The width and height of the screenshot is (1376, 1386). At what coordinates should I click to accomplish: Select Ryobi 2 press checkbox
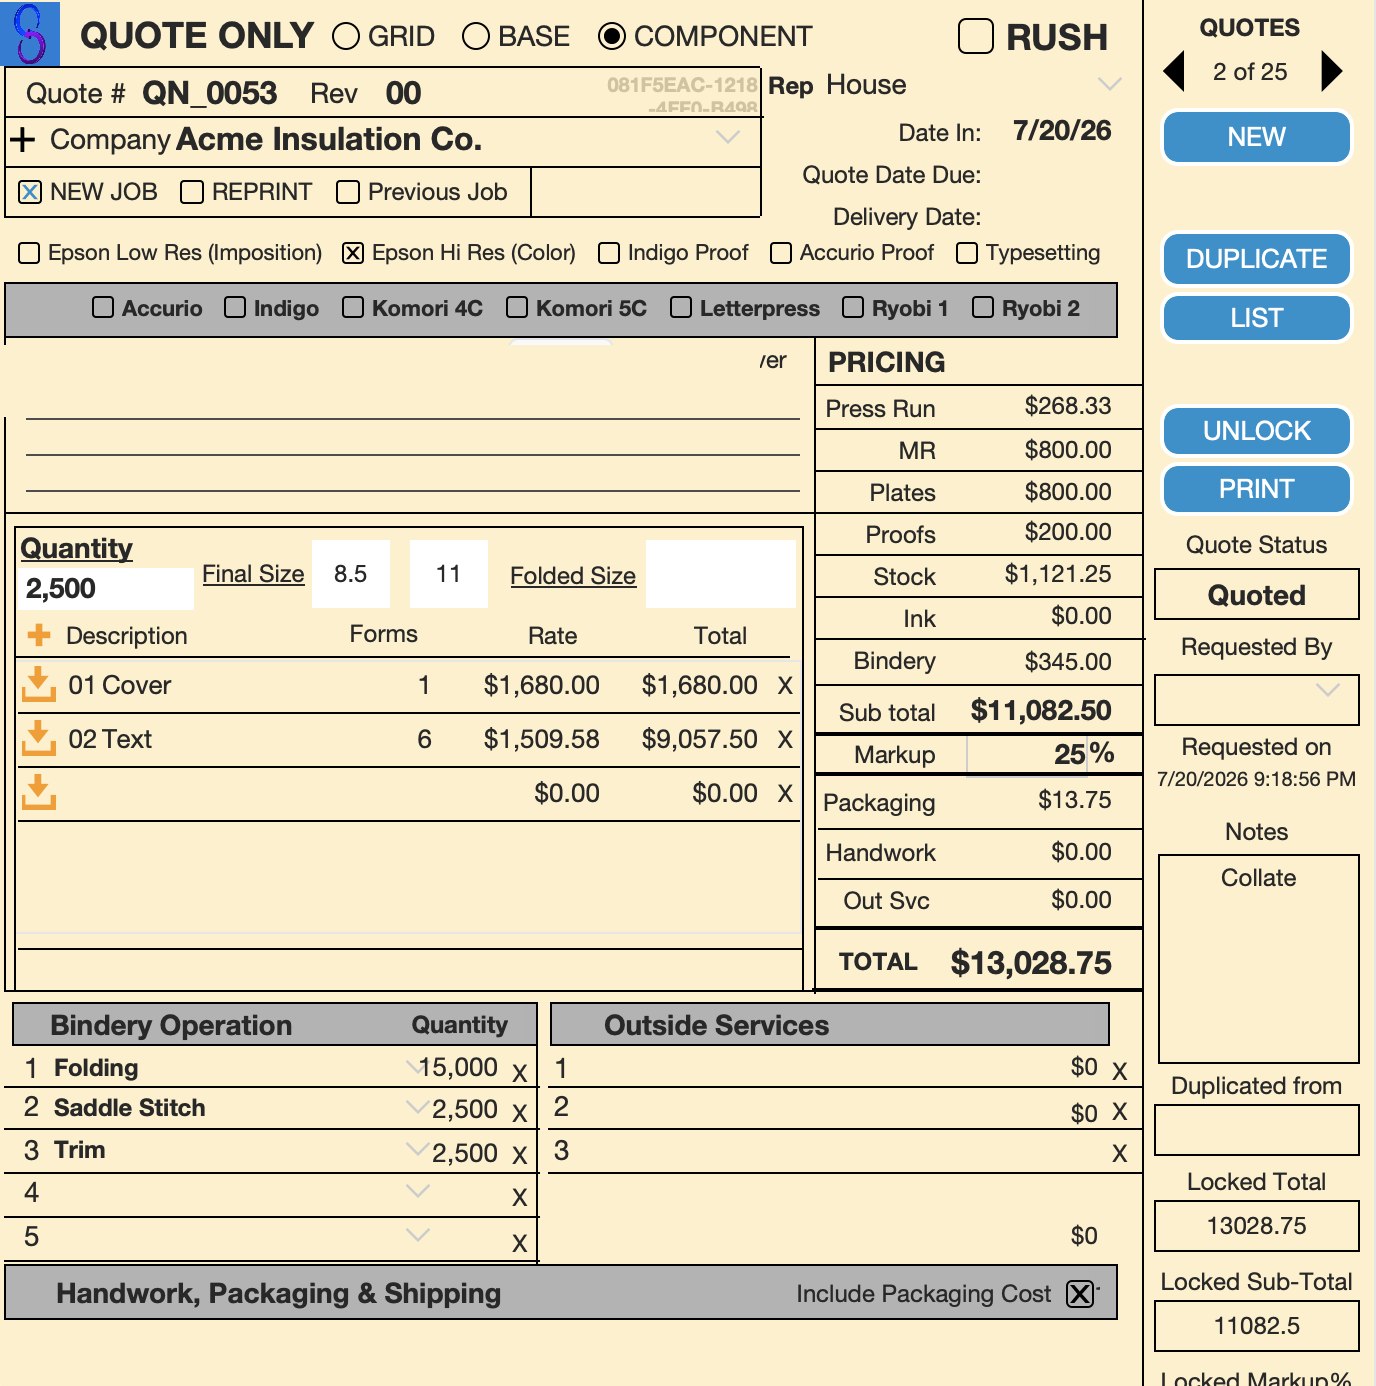(x=983, y=307)
